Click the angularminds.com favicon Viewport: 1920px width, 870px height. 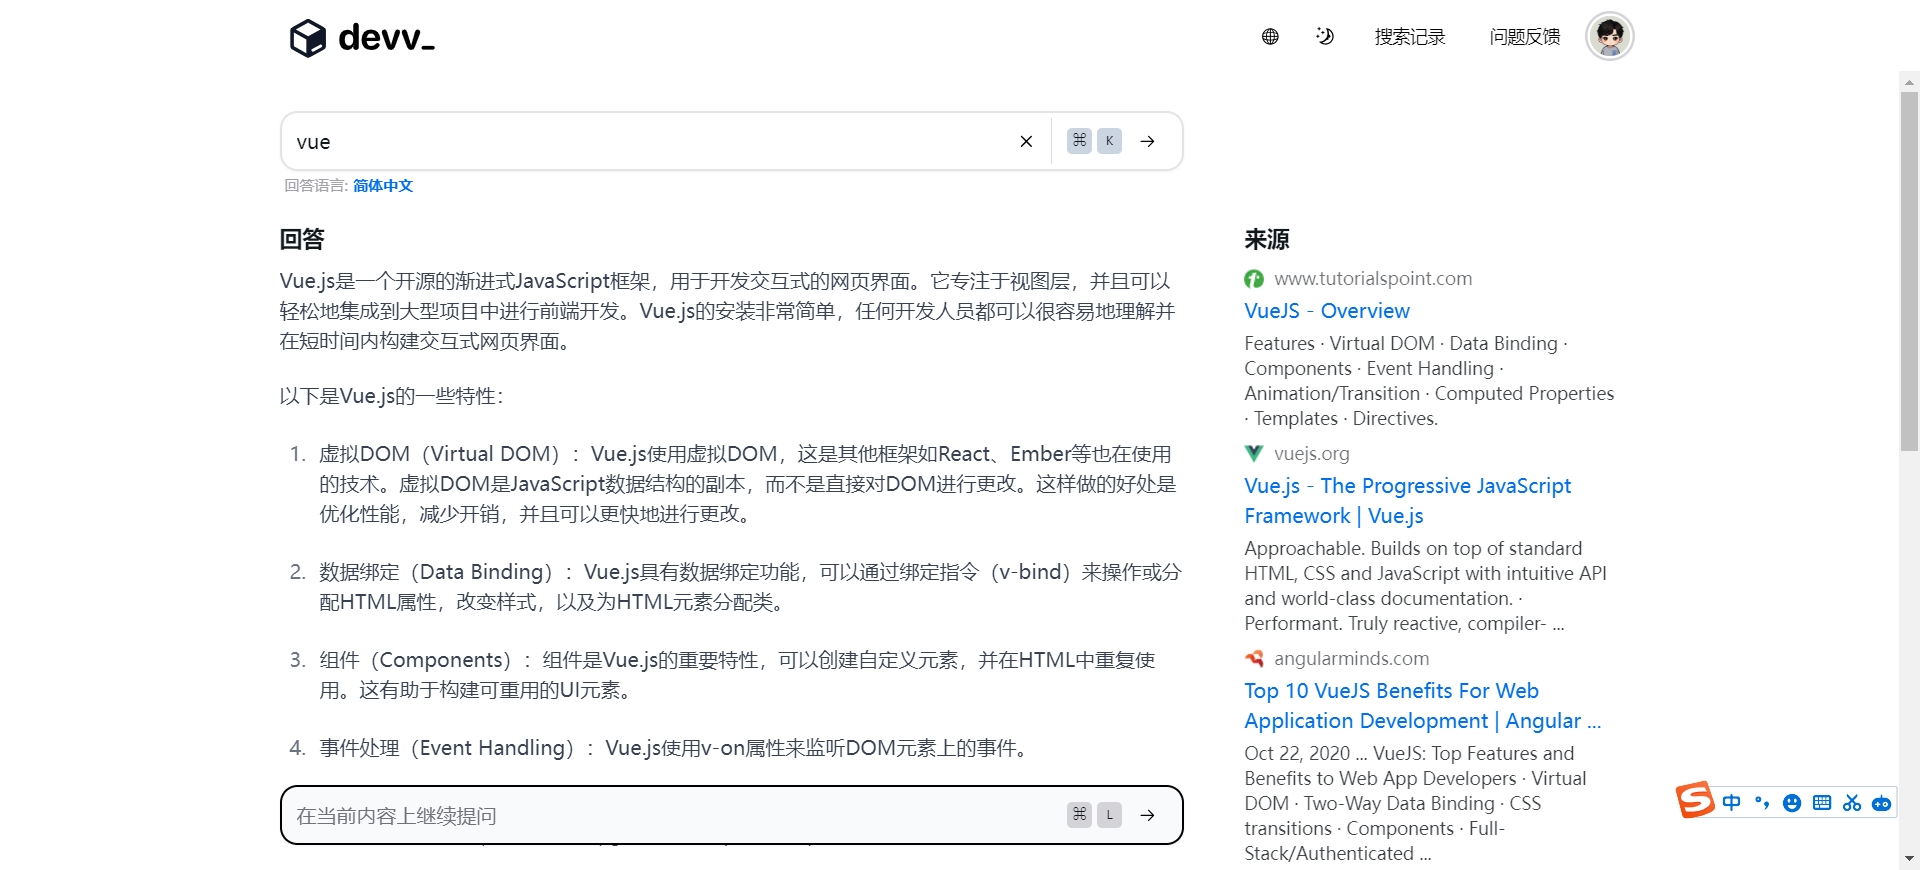[1254, 659]
